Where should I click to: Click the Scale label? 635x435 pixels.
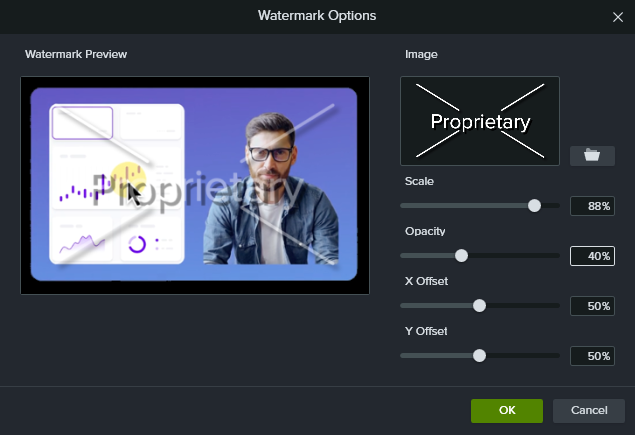click(x=419, y=181)
